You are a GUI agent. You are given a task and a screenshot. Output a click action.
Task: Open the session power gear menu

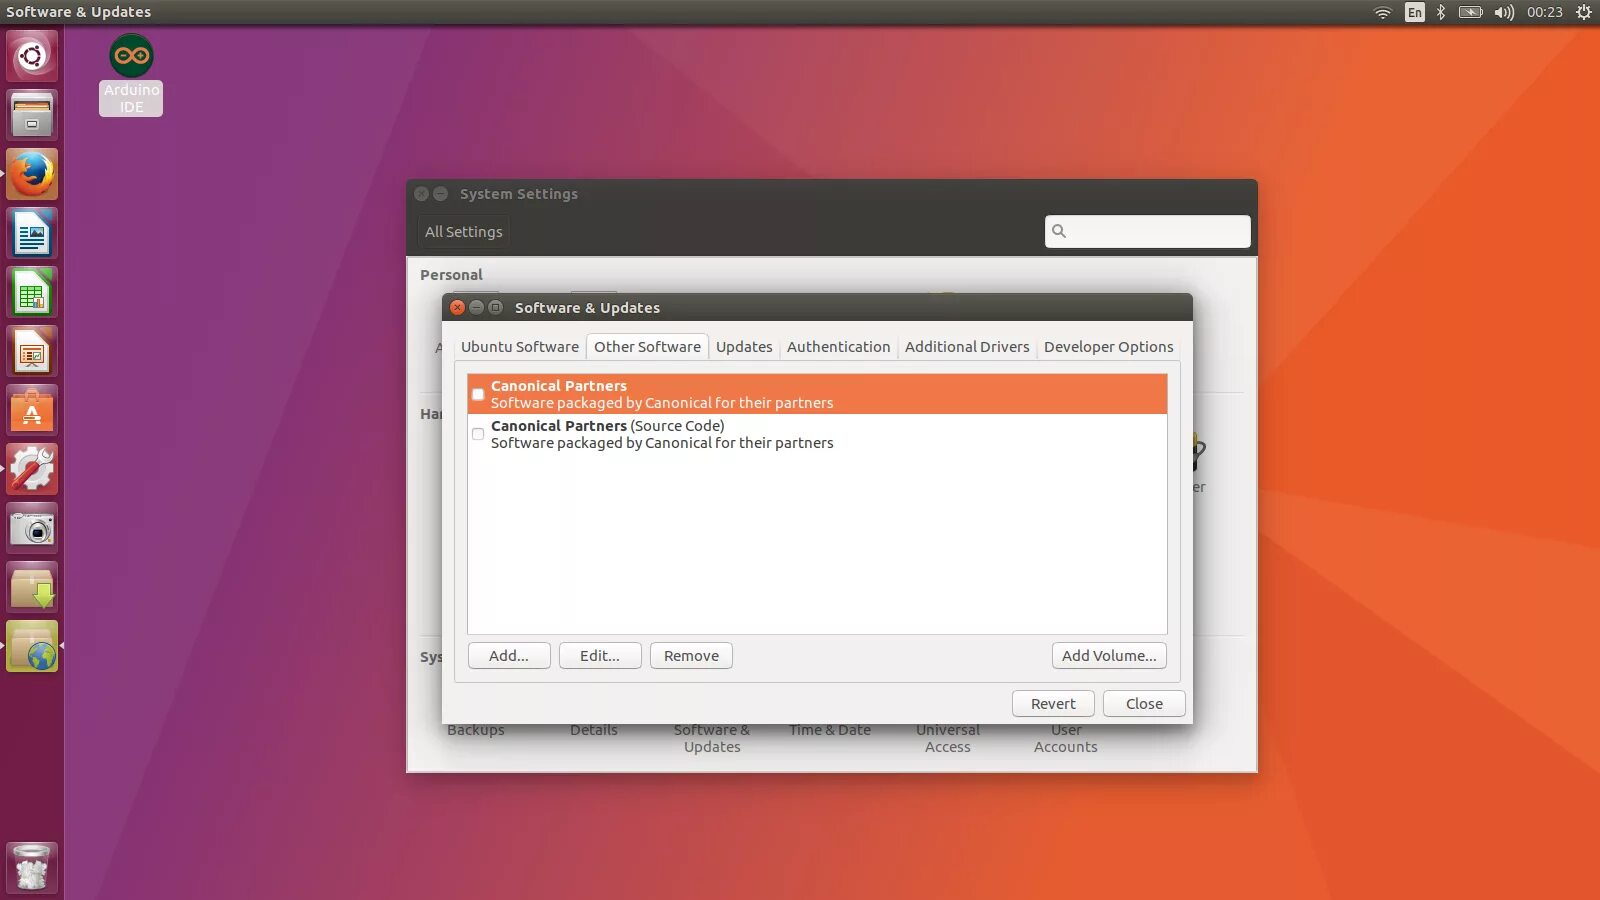(1584, 12)
